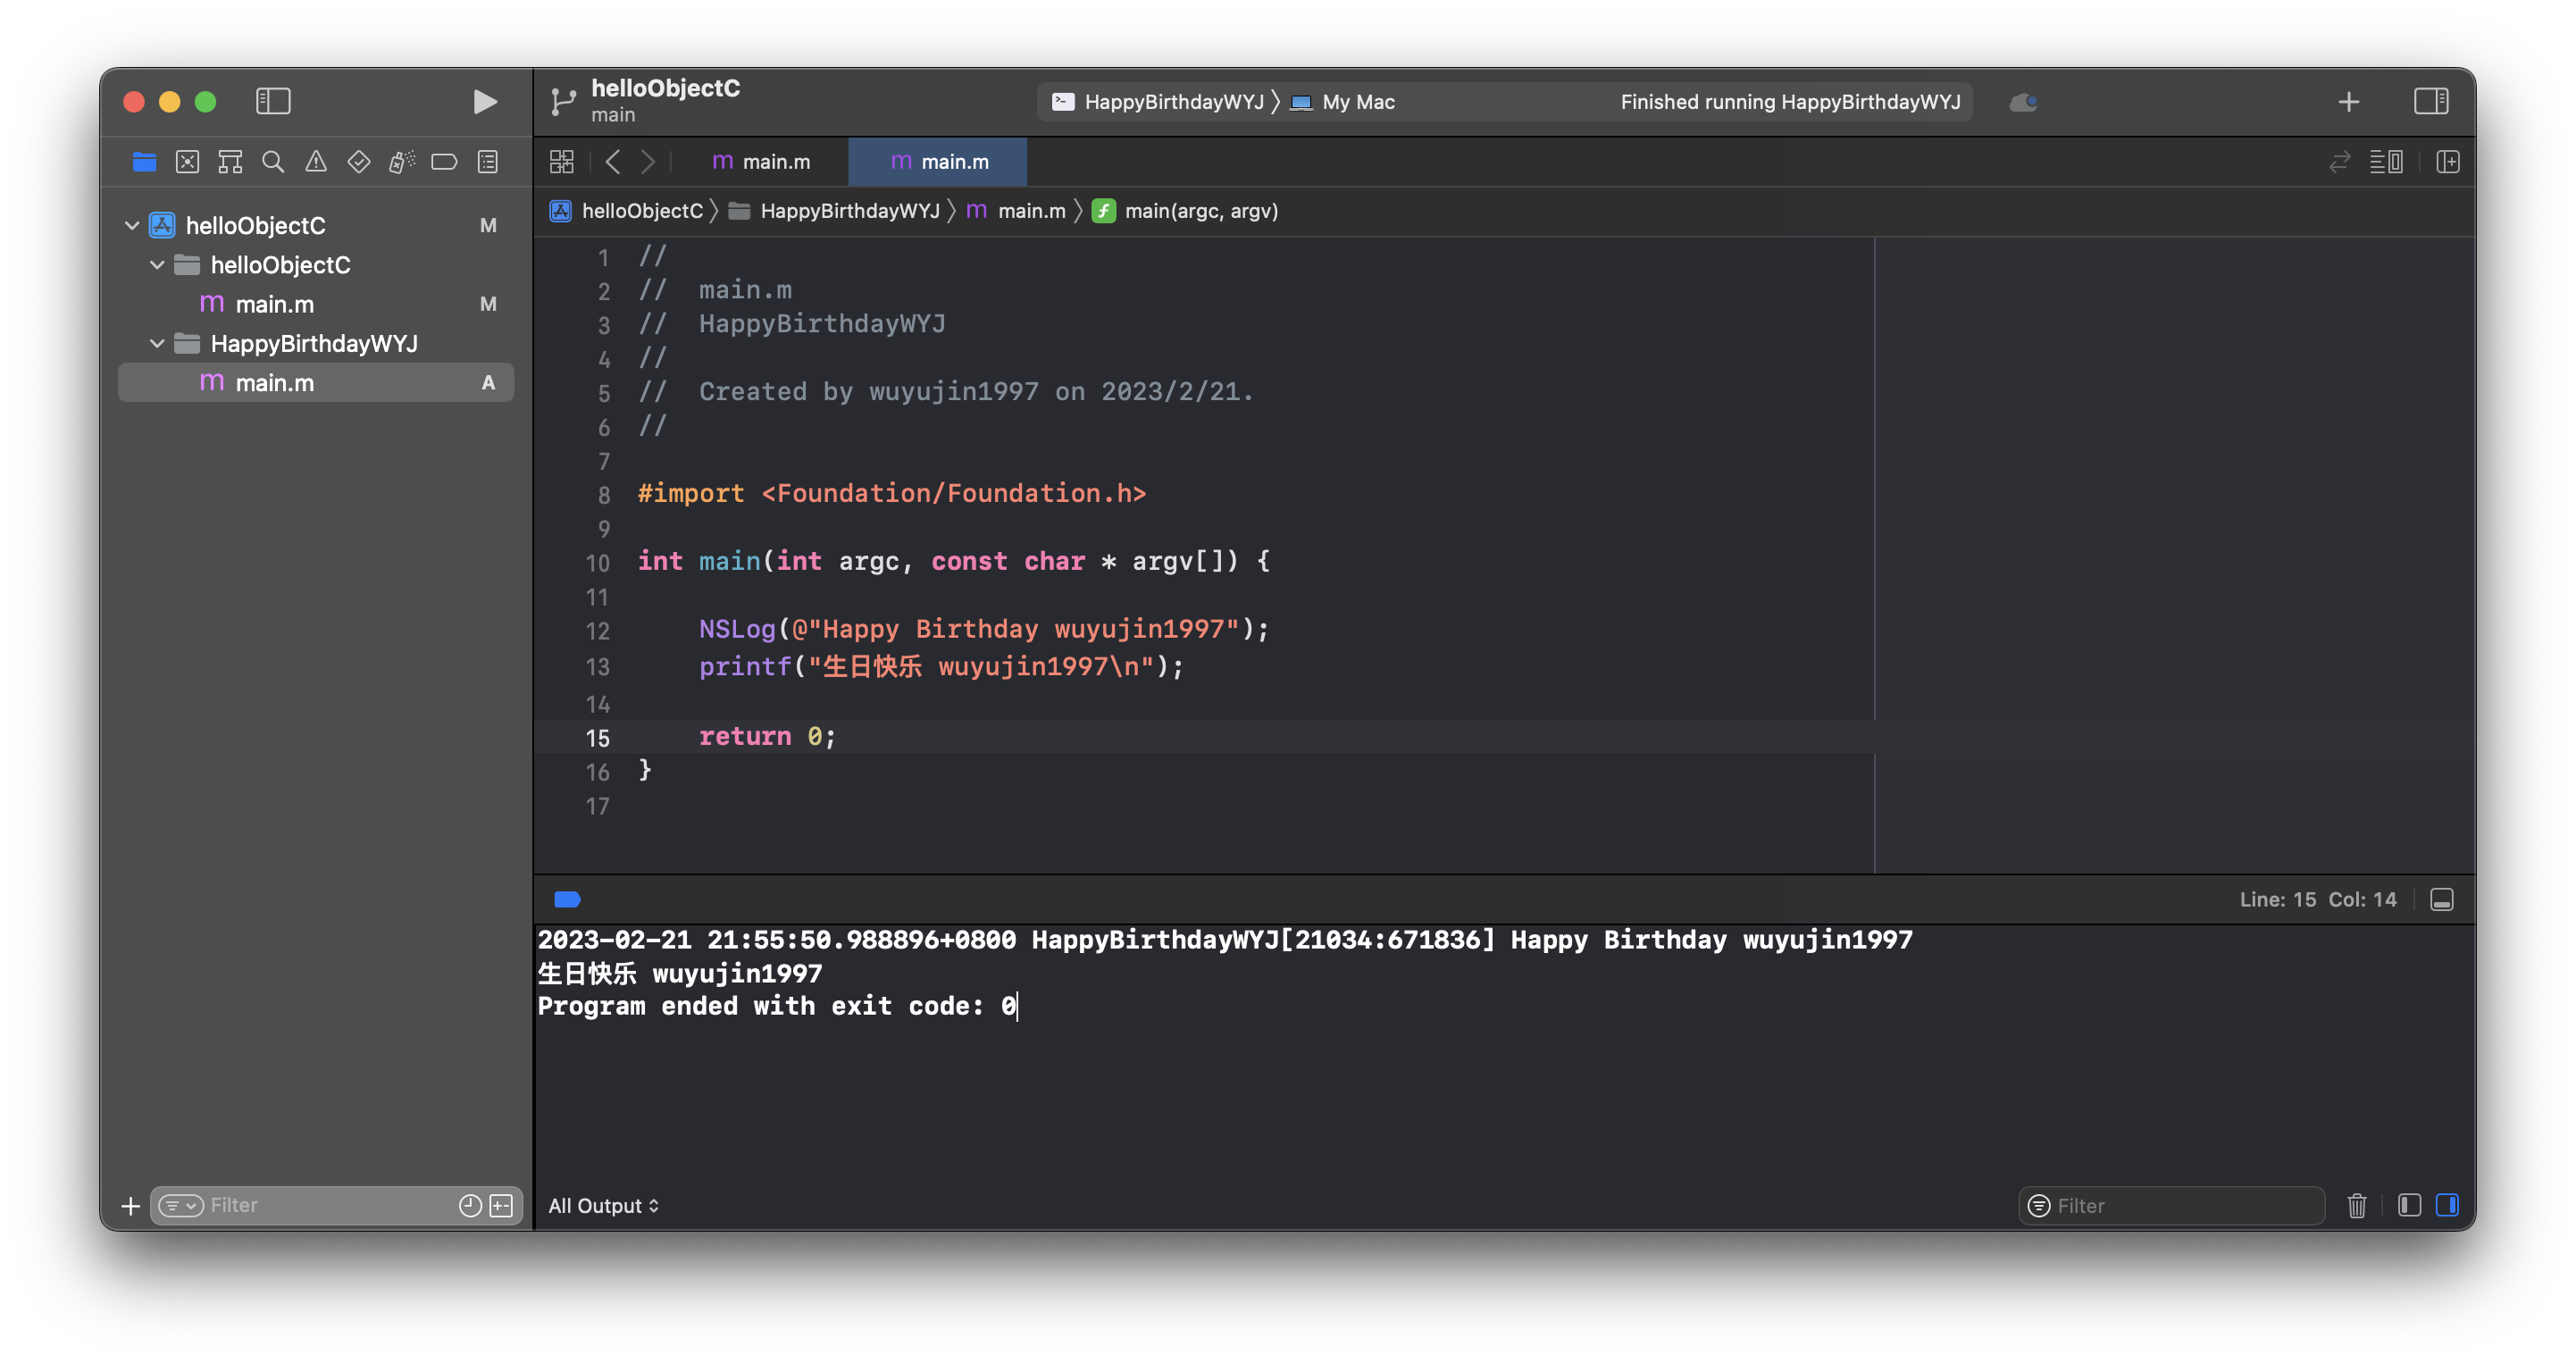Click the Finished running HappyBirthdayWYJ status
Screen dimensions: 2576x1363
1790,102
